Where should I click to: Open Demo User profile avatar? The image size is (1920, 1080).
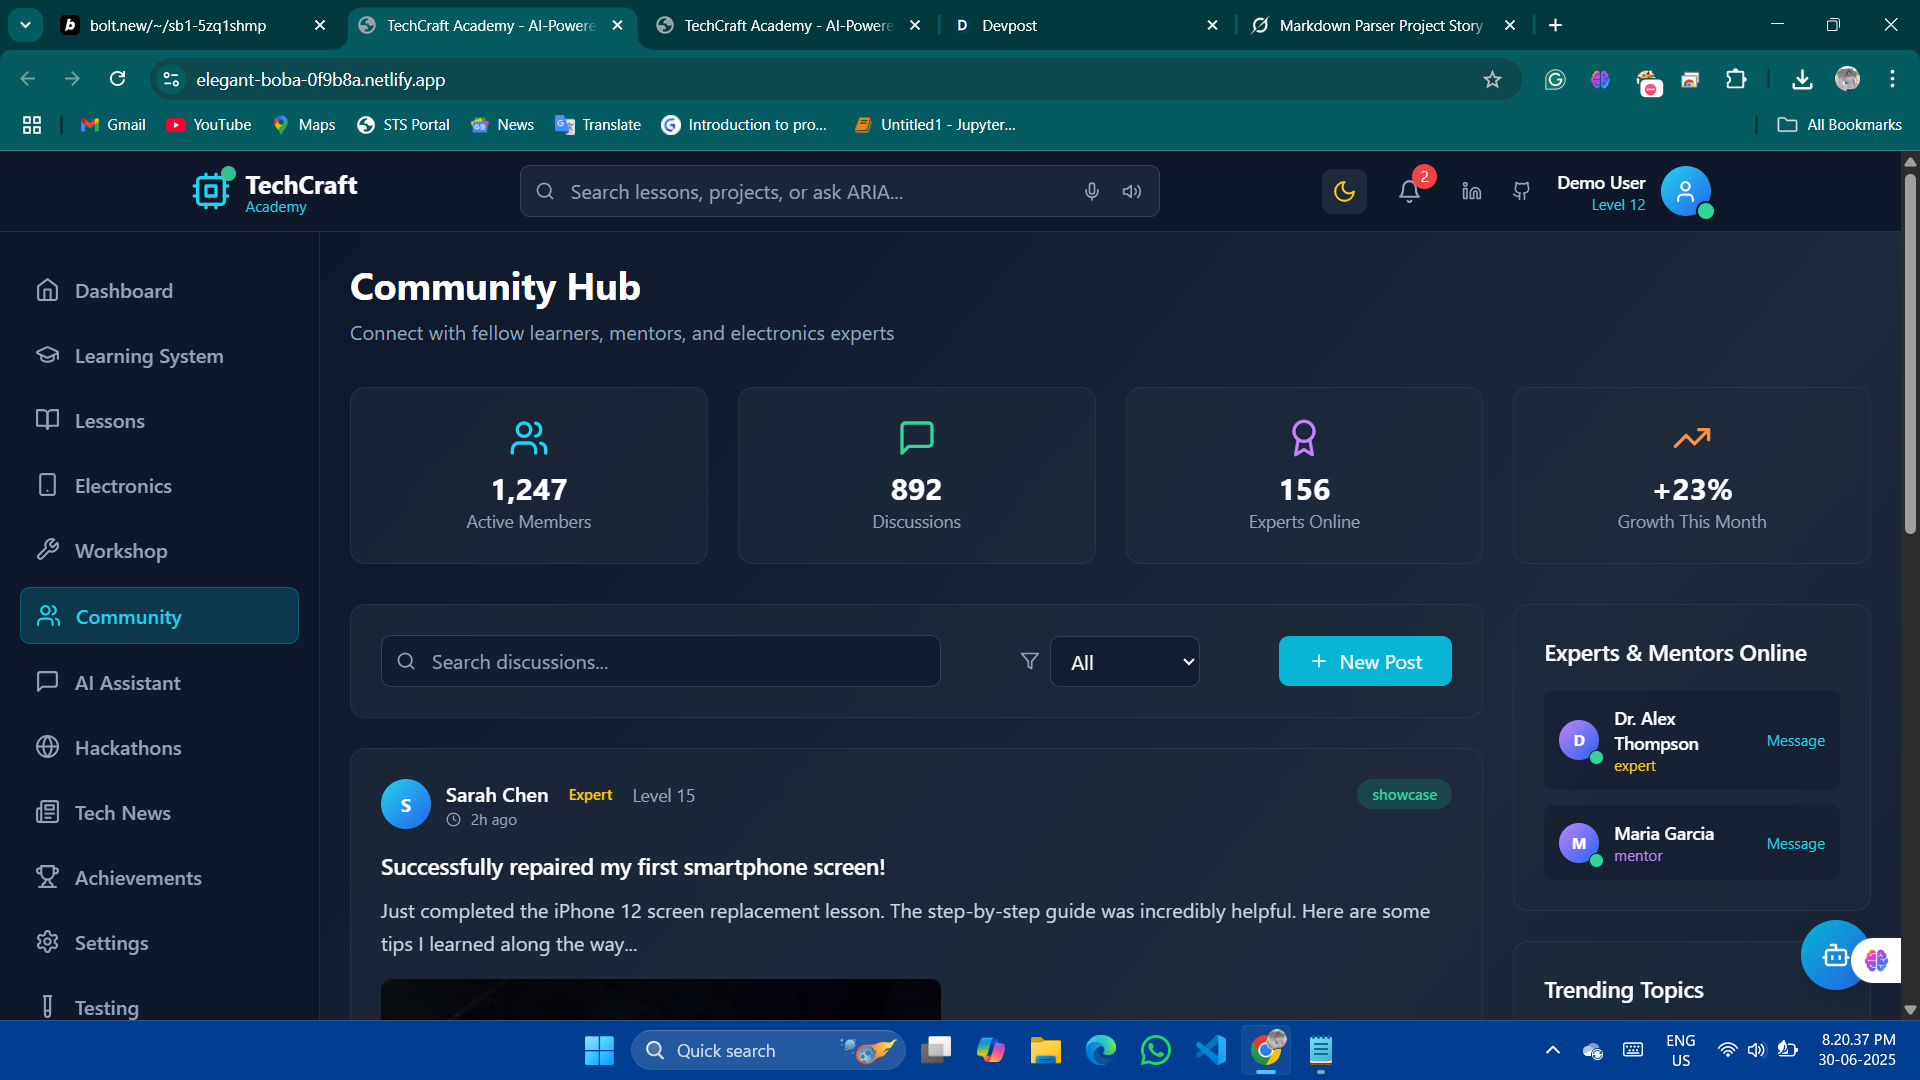click(x=1685, y=191)
